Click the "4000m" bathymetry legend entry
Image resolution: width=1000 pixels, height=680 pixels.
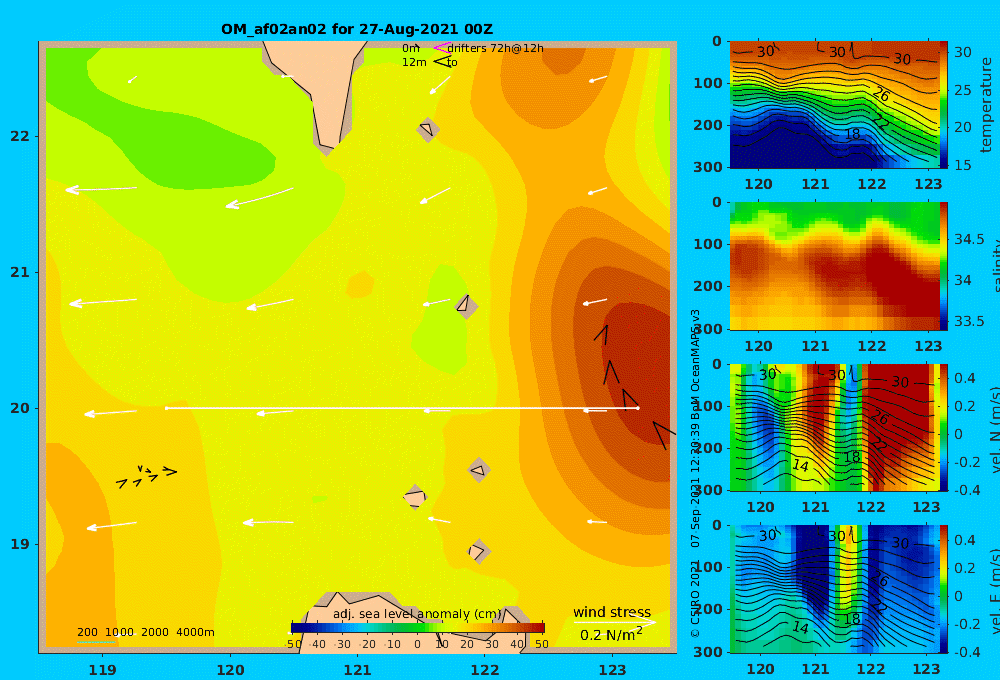195,632
